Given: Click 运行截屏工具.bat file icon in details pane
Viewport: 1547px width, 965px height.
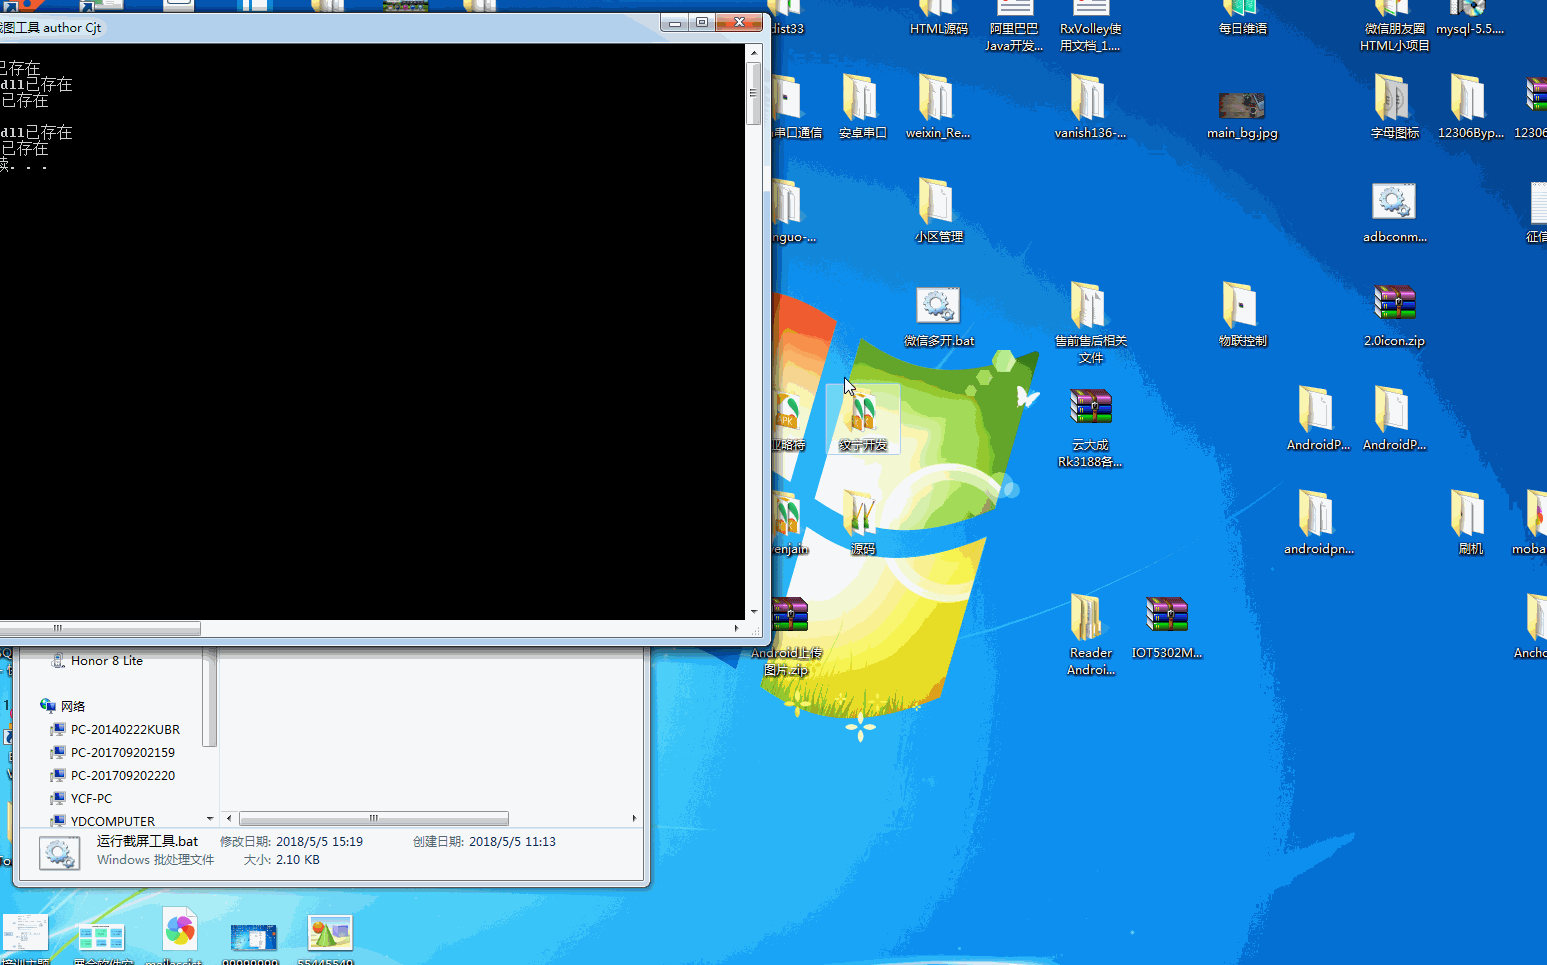Looking at the screenshot, I should 59,852.
